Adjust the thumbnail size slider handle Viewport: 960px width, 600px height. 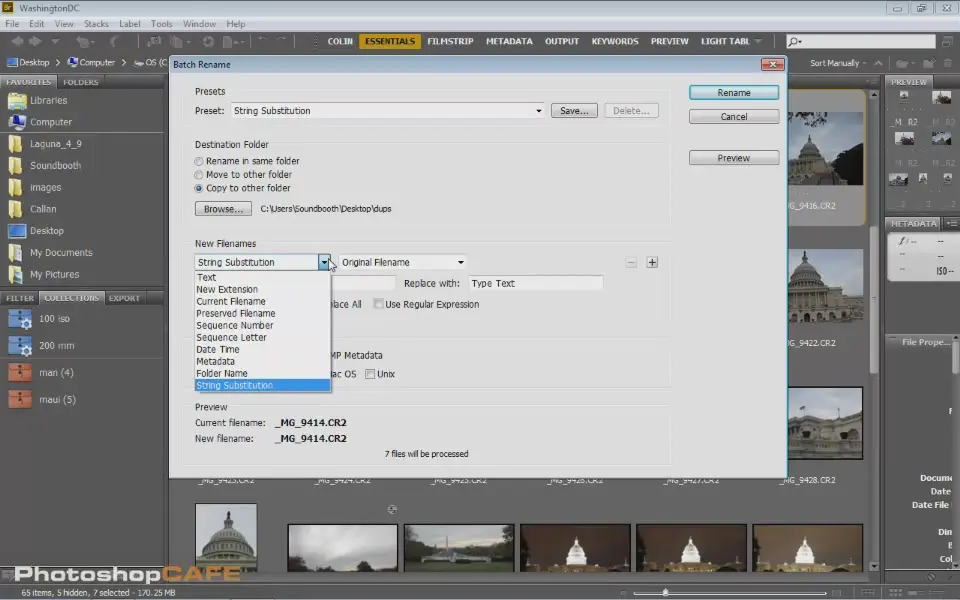666,593
